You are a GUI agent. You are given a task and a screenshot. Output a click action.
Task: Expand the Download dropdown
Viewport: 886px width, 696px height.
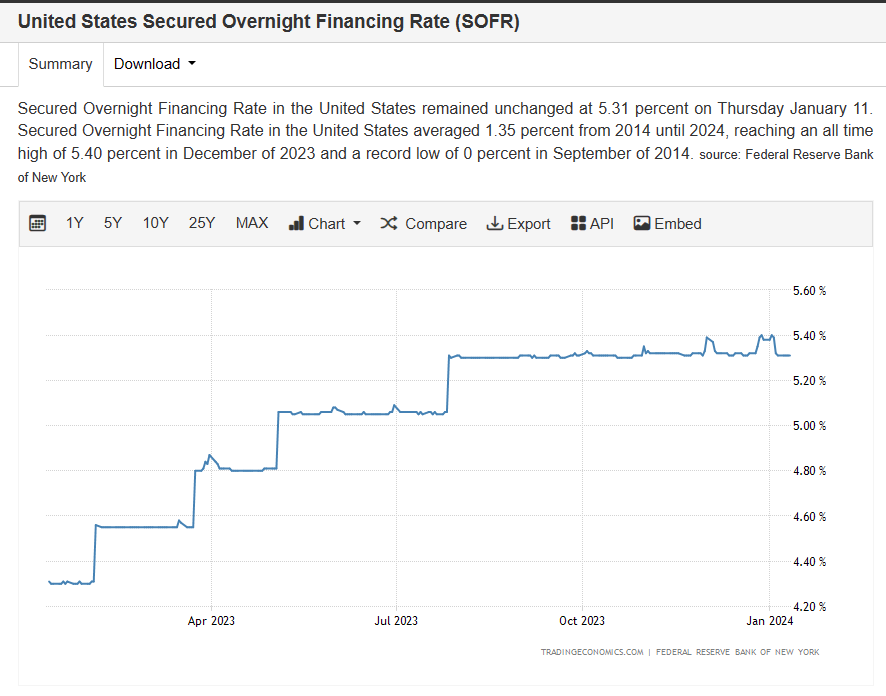pyautogui.click(x=153, y=63)
